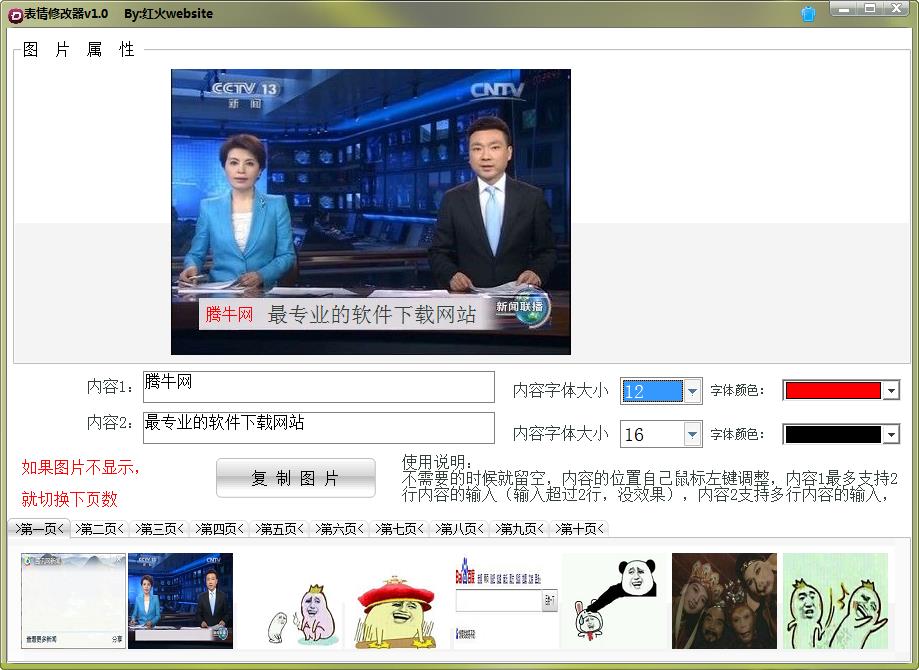This screenshot has width=919, height=670.
Task: Select the CCTV news anchor thumbnail
Action: [180, 600]
